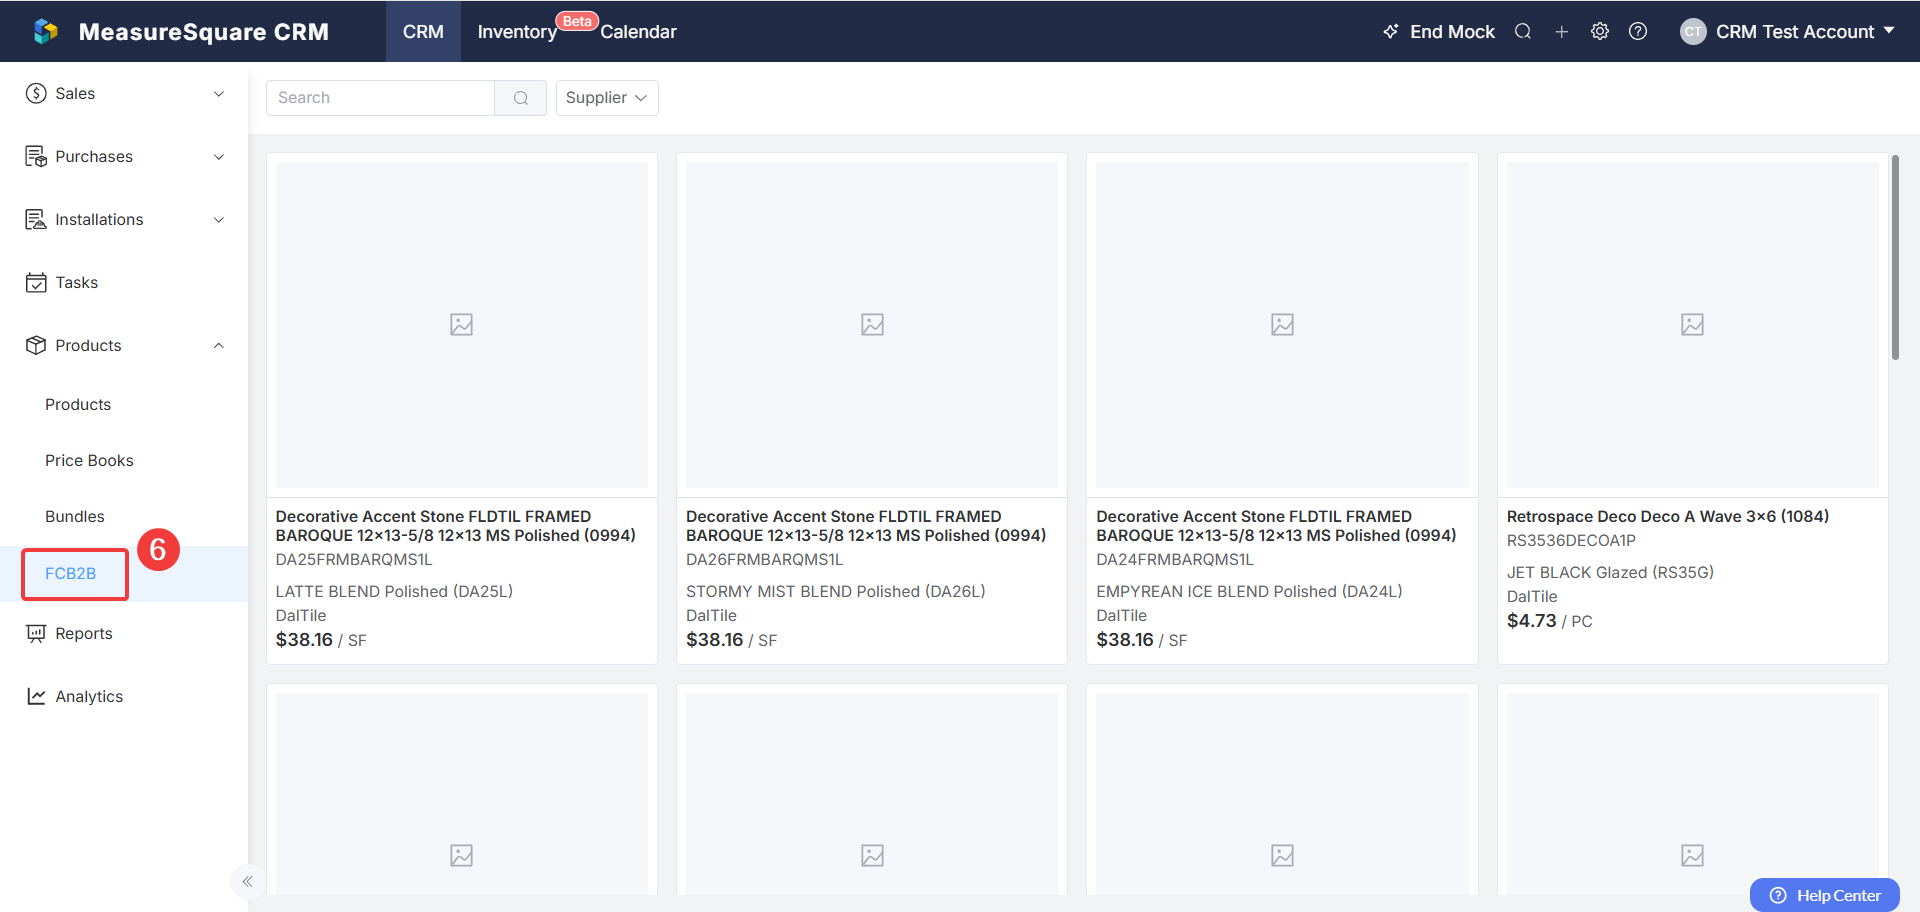Click the Beta badge on Inventory
Screen dimensions: 1920x912
[x=577, y=21]
